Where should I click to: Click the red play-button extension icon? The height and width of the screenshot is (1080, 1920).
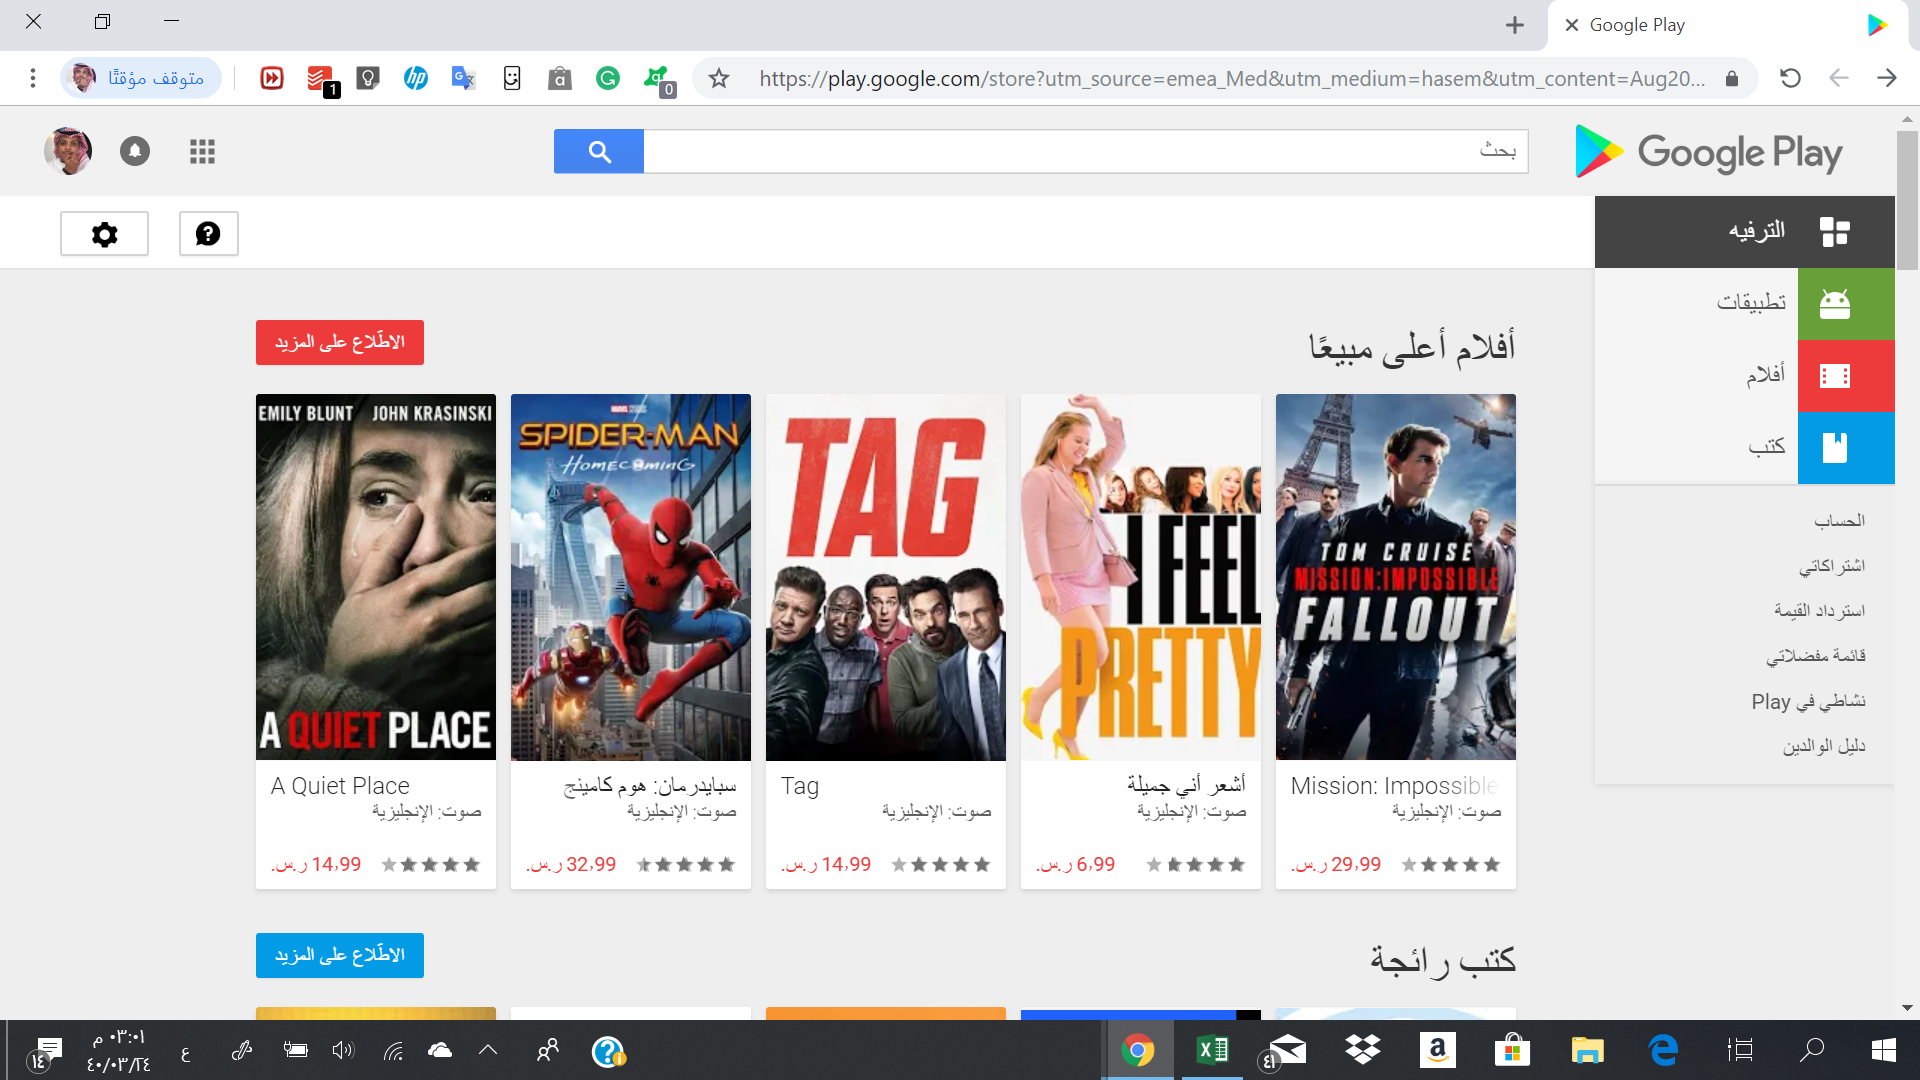point(271,78)
